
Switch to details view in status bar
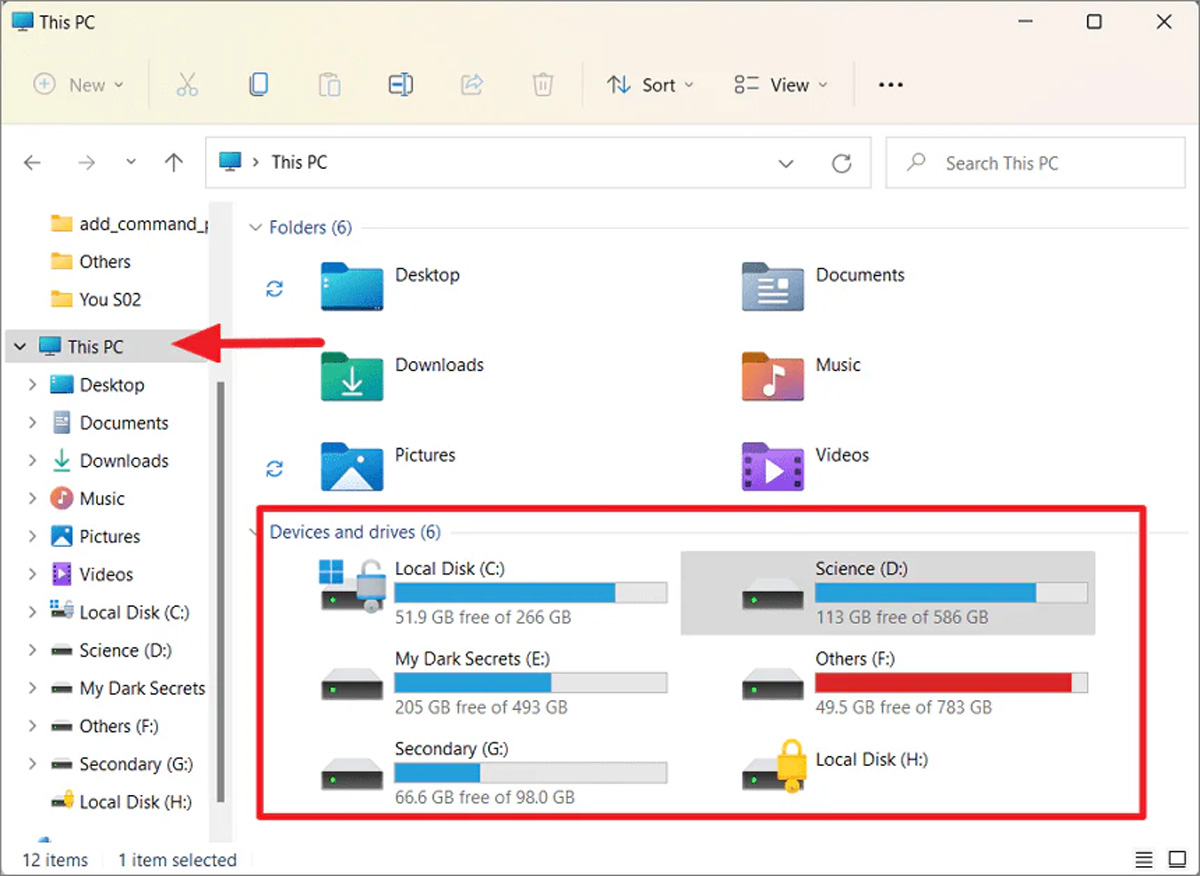click(1144, 860)
